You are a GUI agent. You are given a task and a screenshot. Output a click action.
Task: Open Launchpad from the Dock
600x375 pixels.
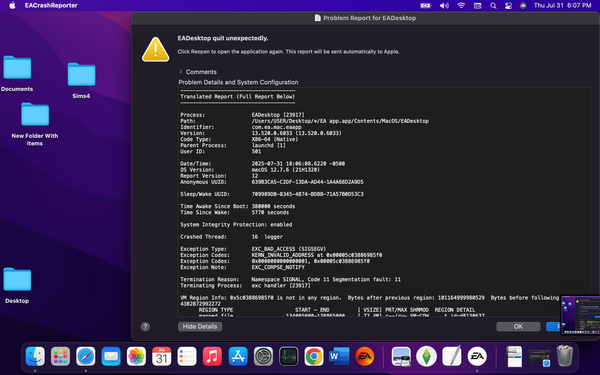tap(60, 356)
